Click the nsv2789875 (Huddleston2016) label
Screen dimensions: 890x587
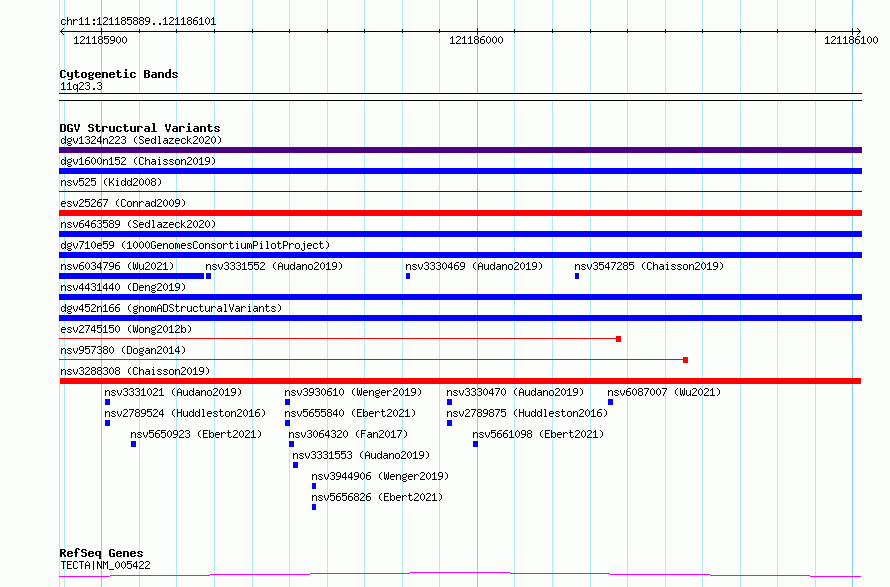click(527, 413)
